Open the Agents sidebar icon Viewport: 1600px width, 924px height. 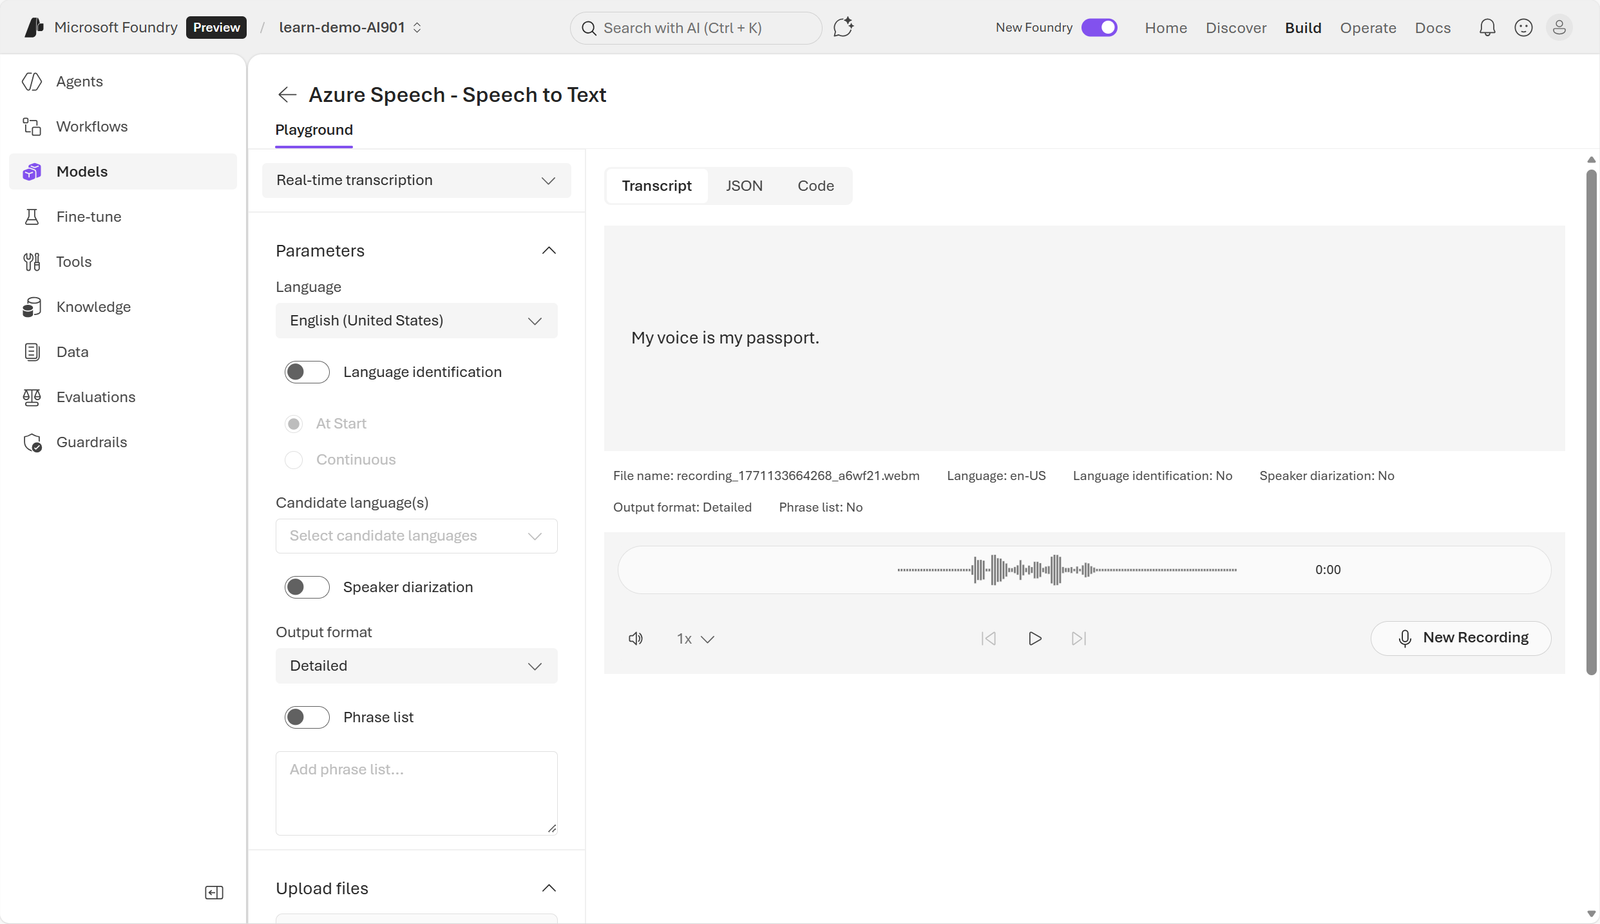[x=32, y=81]
